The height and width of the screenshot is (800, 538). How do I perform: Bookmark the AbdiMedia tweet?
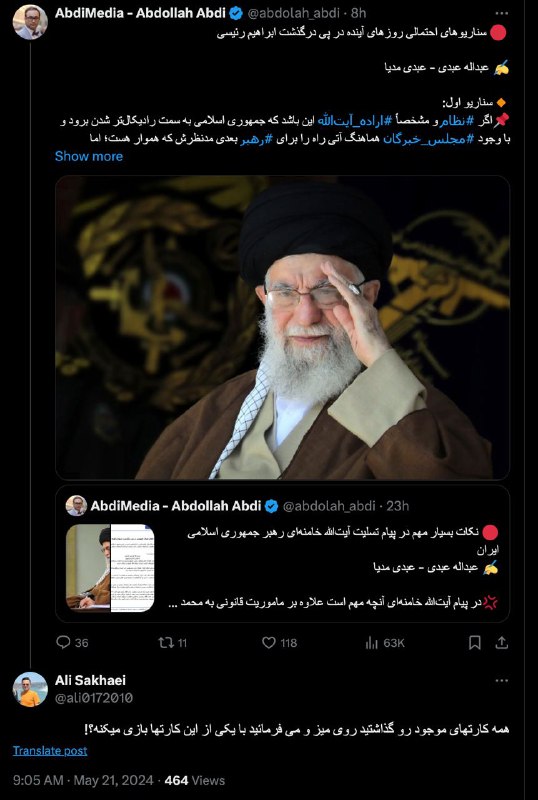(475, 643)
